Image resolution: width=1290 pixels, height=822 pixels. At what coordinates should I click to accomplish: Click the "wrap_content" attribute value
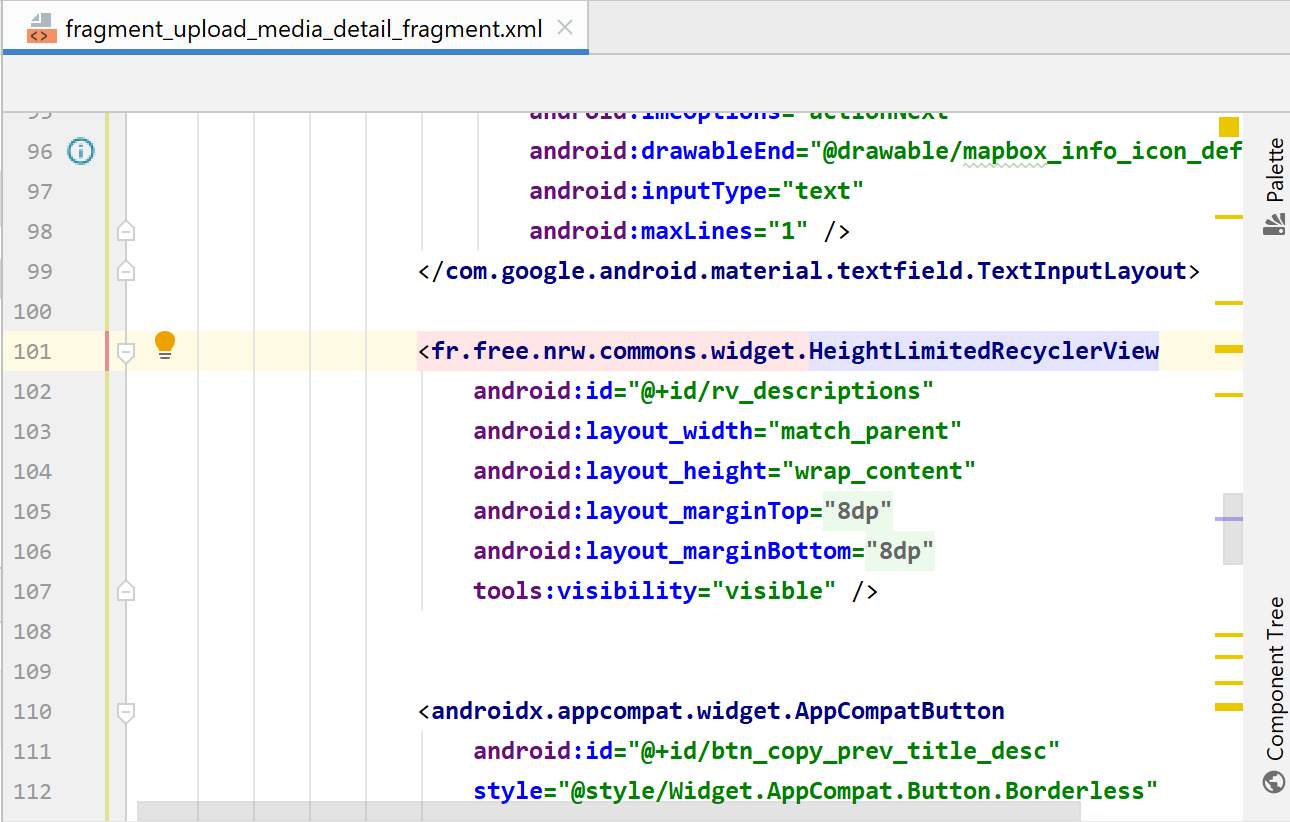pyautogui.click(x=878, y=471)
